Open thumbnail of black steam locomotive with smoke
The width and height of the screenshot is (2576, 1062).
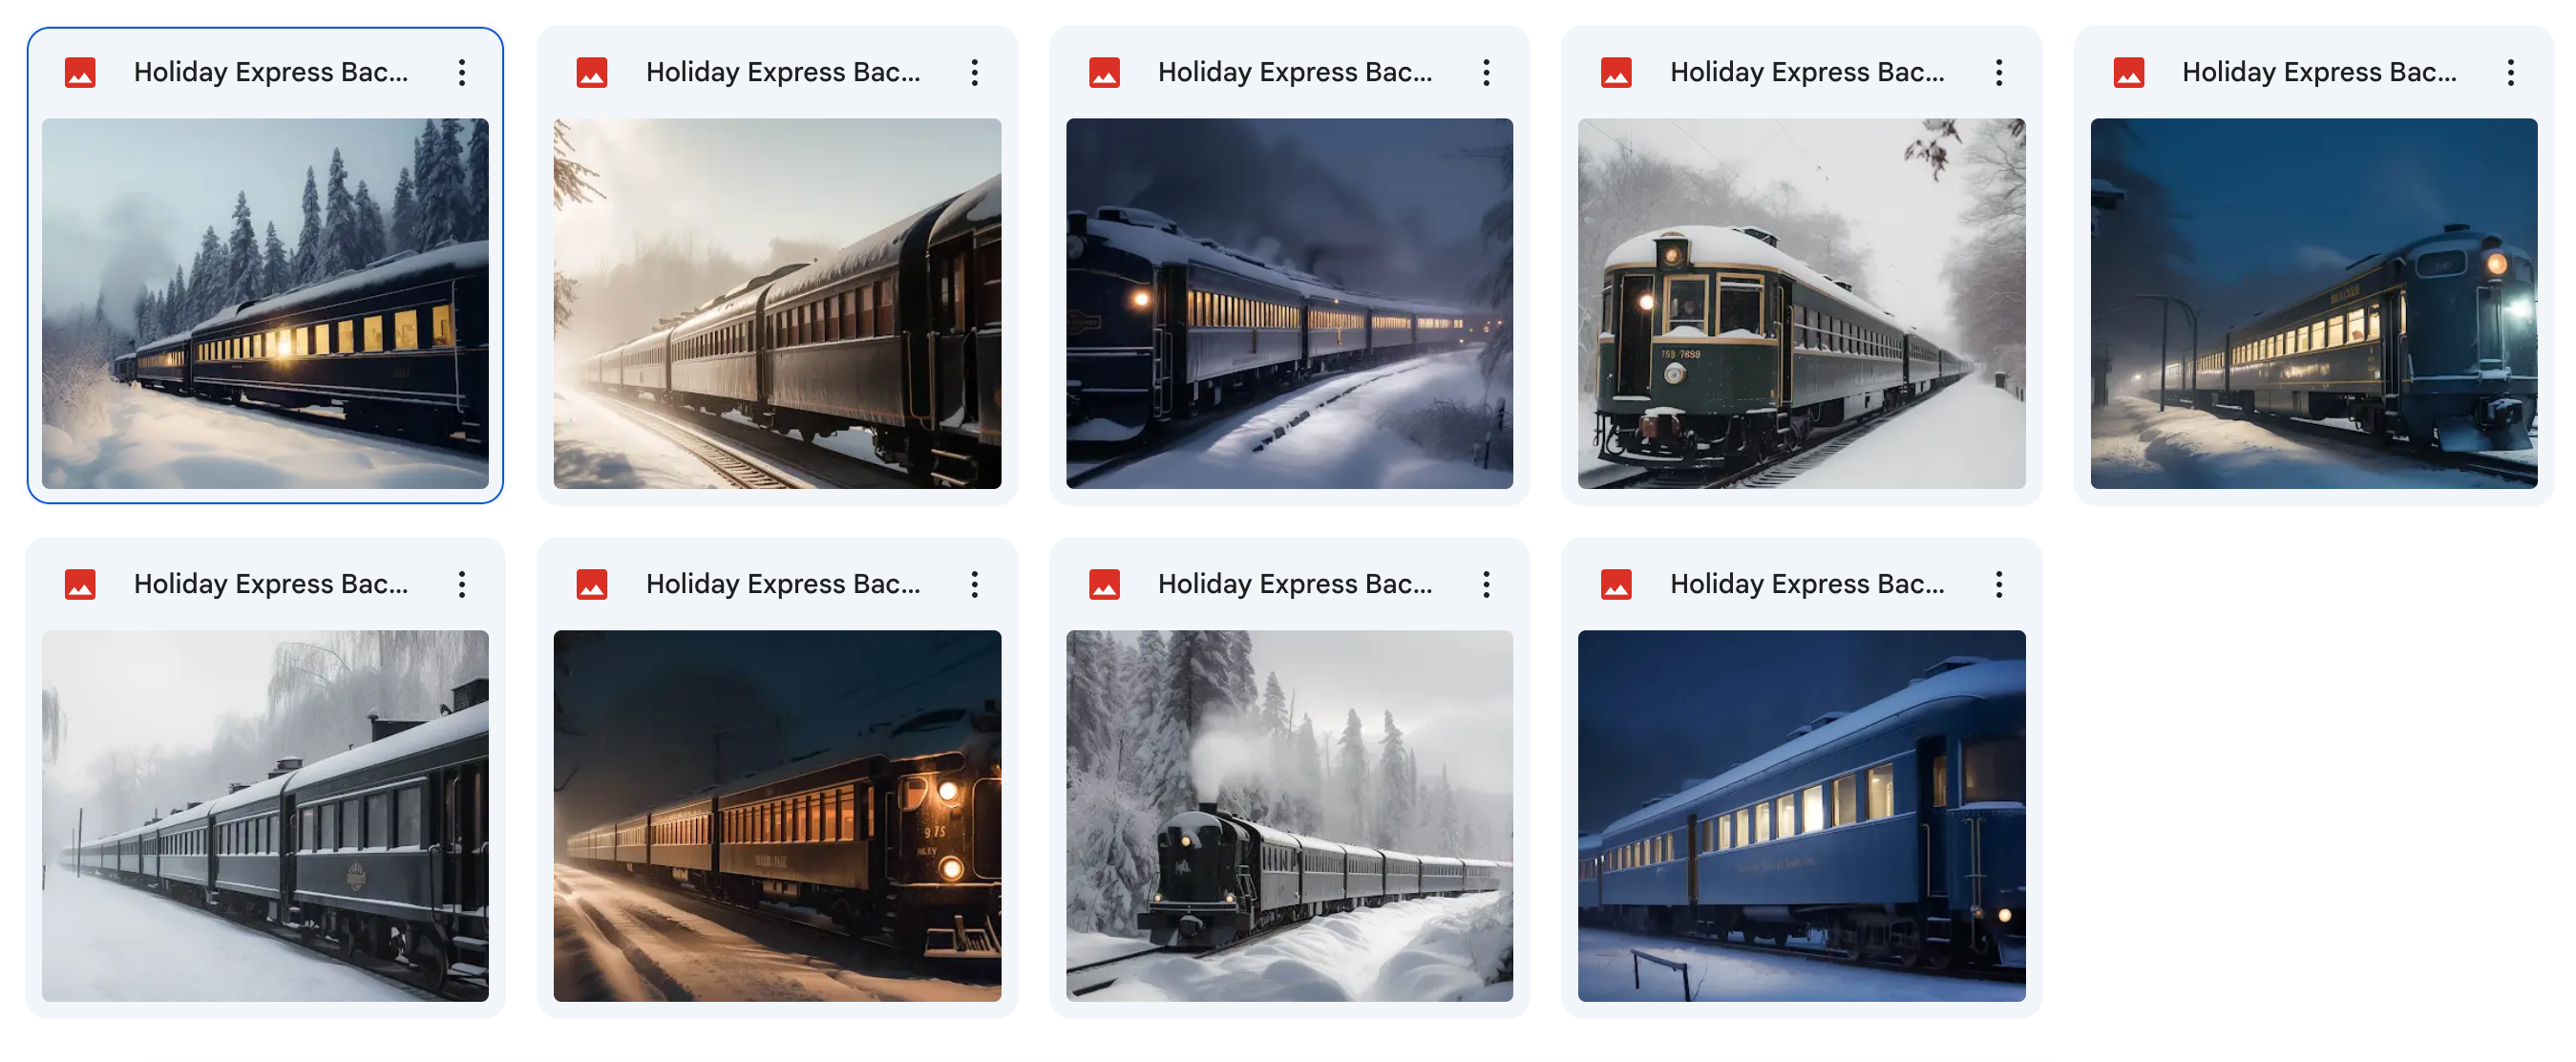point(1289,815)
